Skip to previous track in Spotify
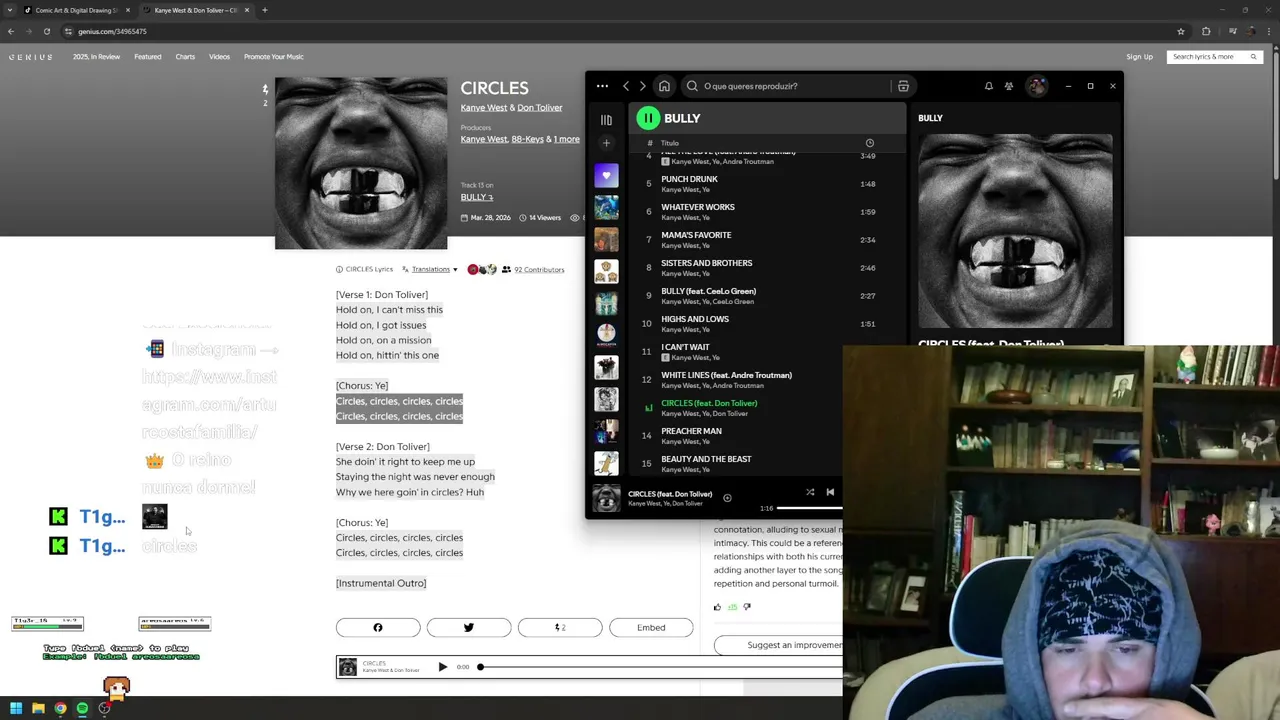The height and width of the screenshot is (720, 1280). 830,492
